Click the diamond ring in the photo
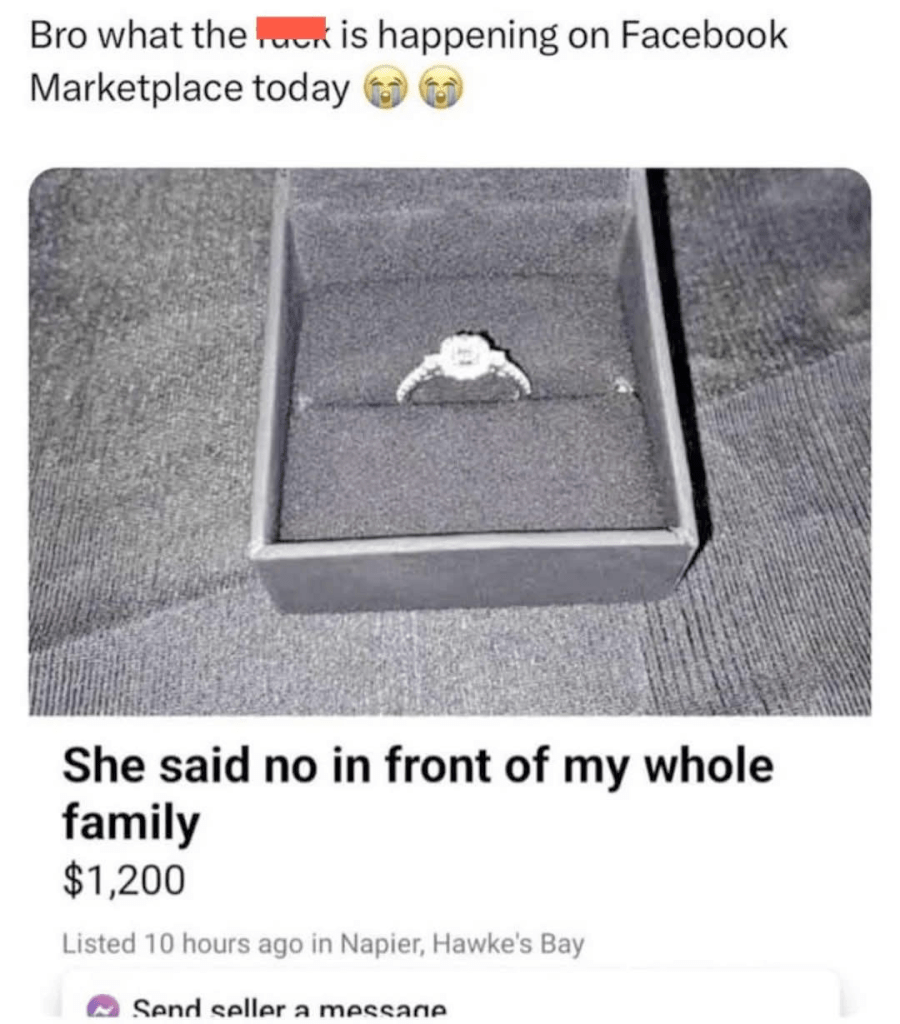 click(x=464, y=369)
